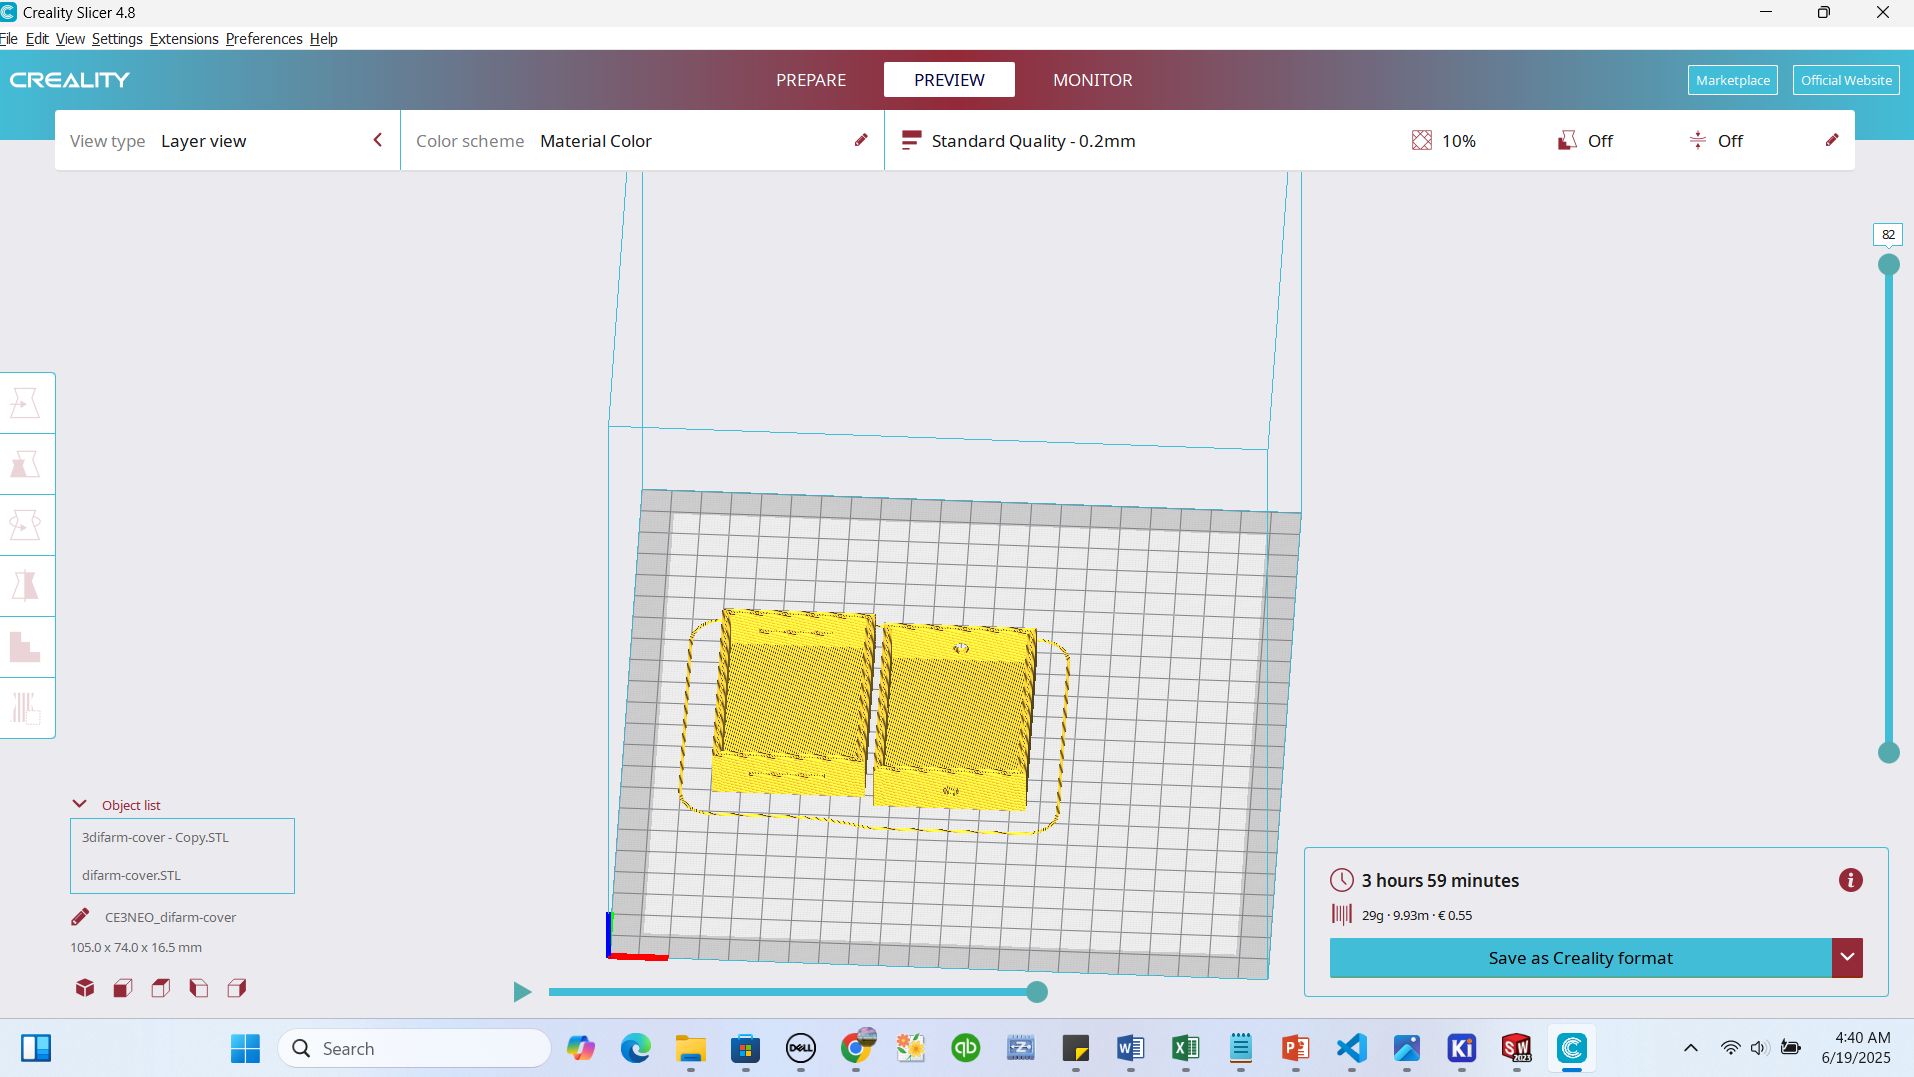Click the filament usage barcode icon

(x=1341, y=914)
